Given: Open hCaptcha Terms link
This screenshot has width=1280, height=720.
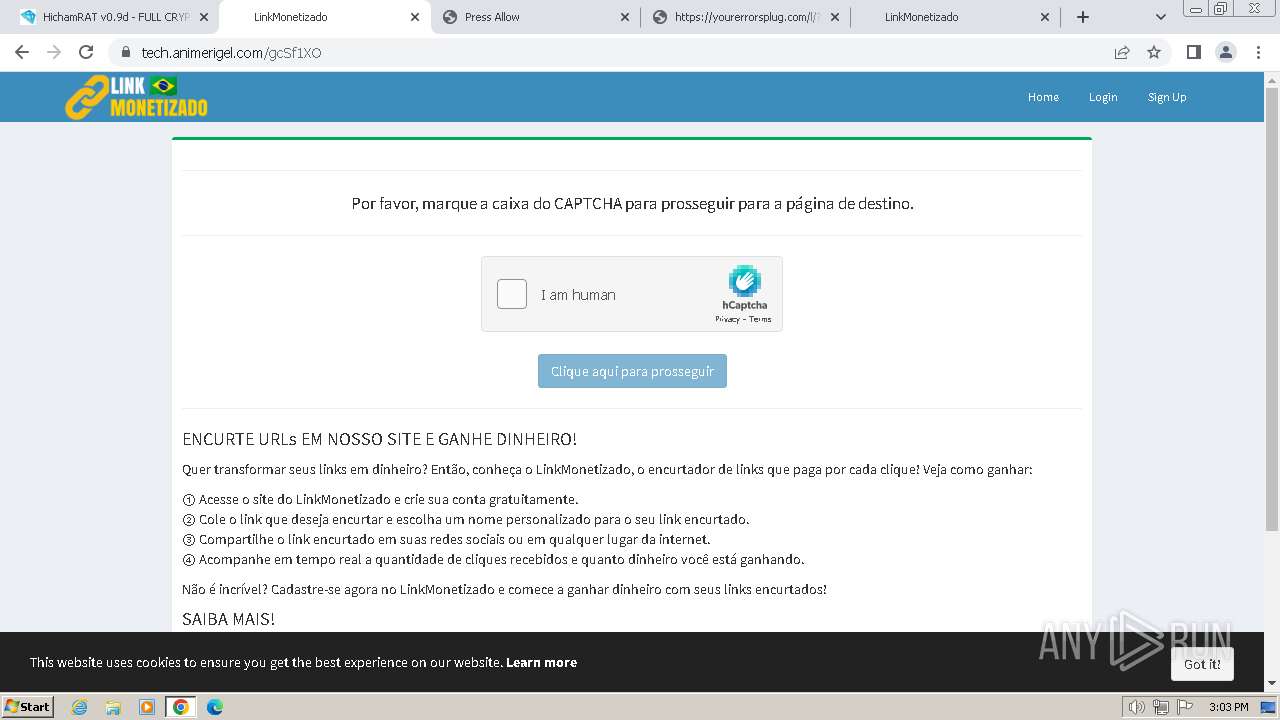Looking at the screenshot, I should [x=760, y=319].
